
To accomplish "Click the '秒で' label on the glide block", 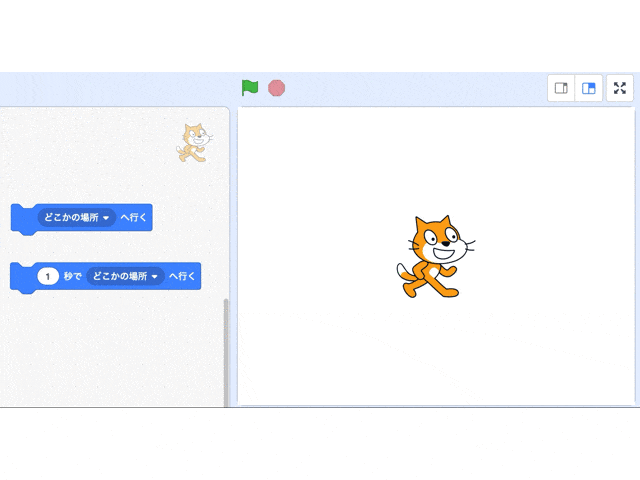I will click(73, 276).
